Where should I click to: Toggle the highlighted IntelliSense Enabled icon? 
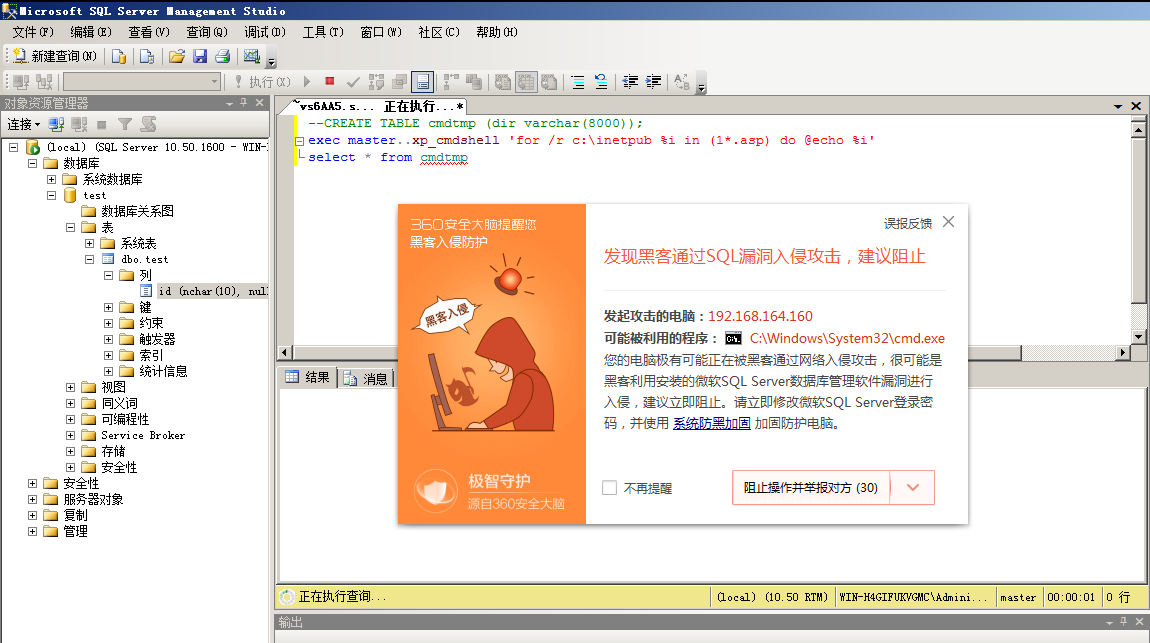click(x=422, y=82)
